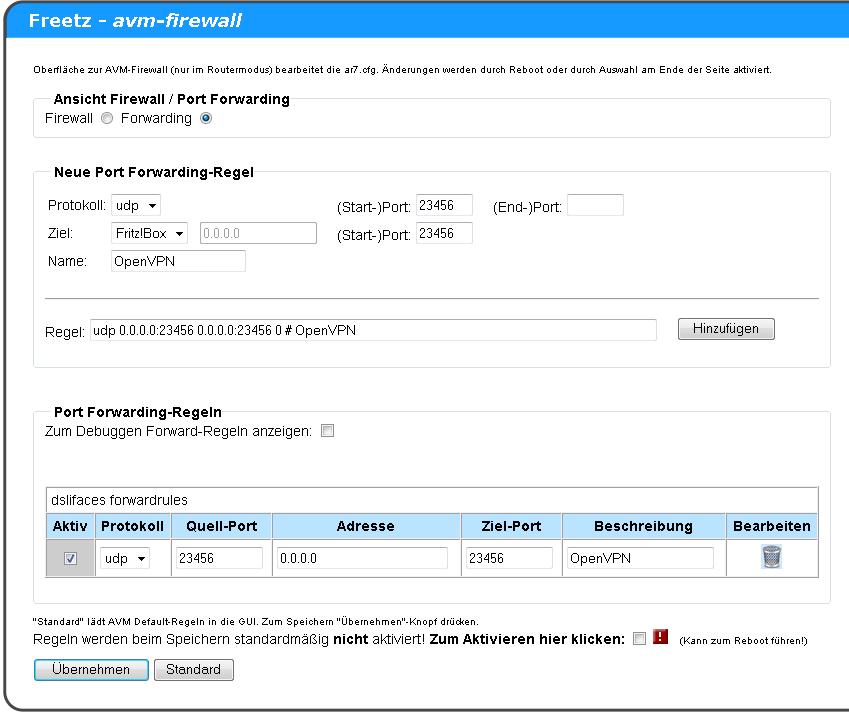The height and width of the screenshot is (713, 849).
Task: Select the Forwarding view radio button
Action: (x=206, y=118)
